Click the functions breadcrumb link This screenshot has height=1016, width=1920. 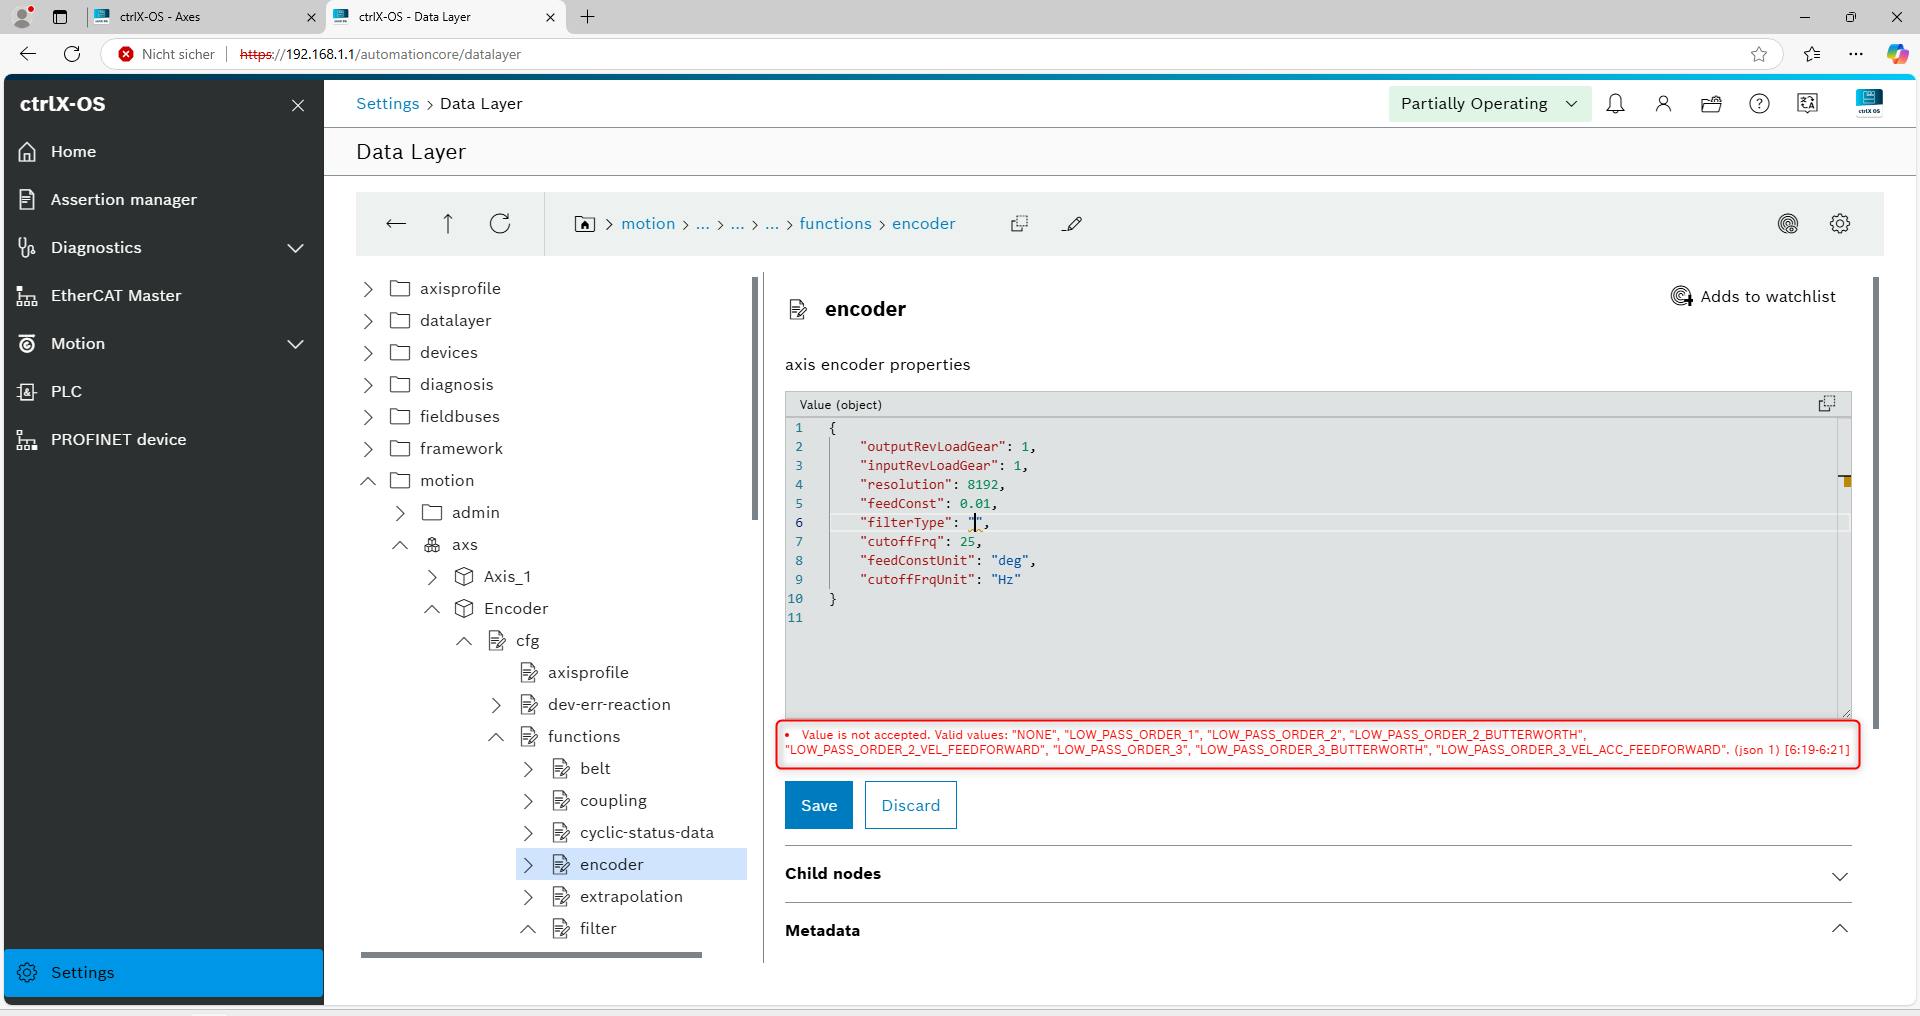coord(835,224)
